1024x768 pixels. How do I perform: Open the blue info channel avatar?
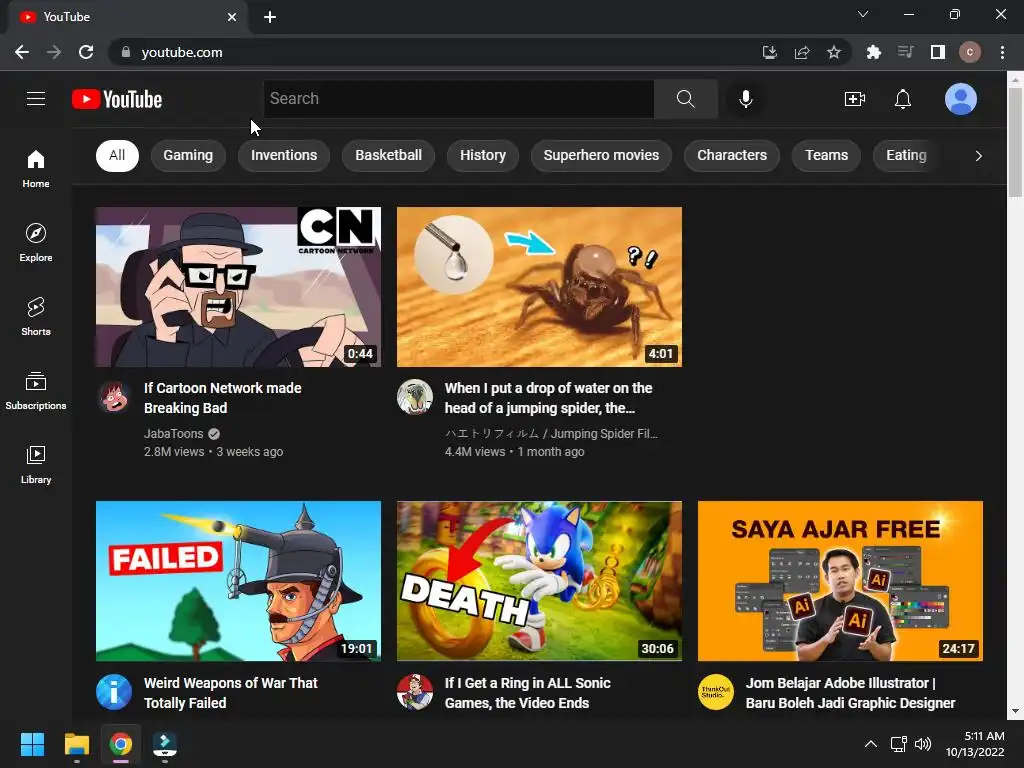(x=114, y=692)
